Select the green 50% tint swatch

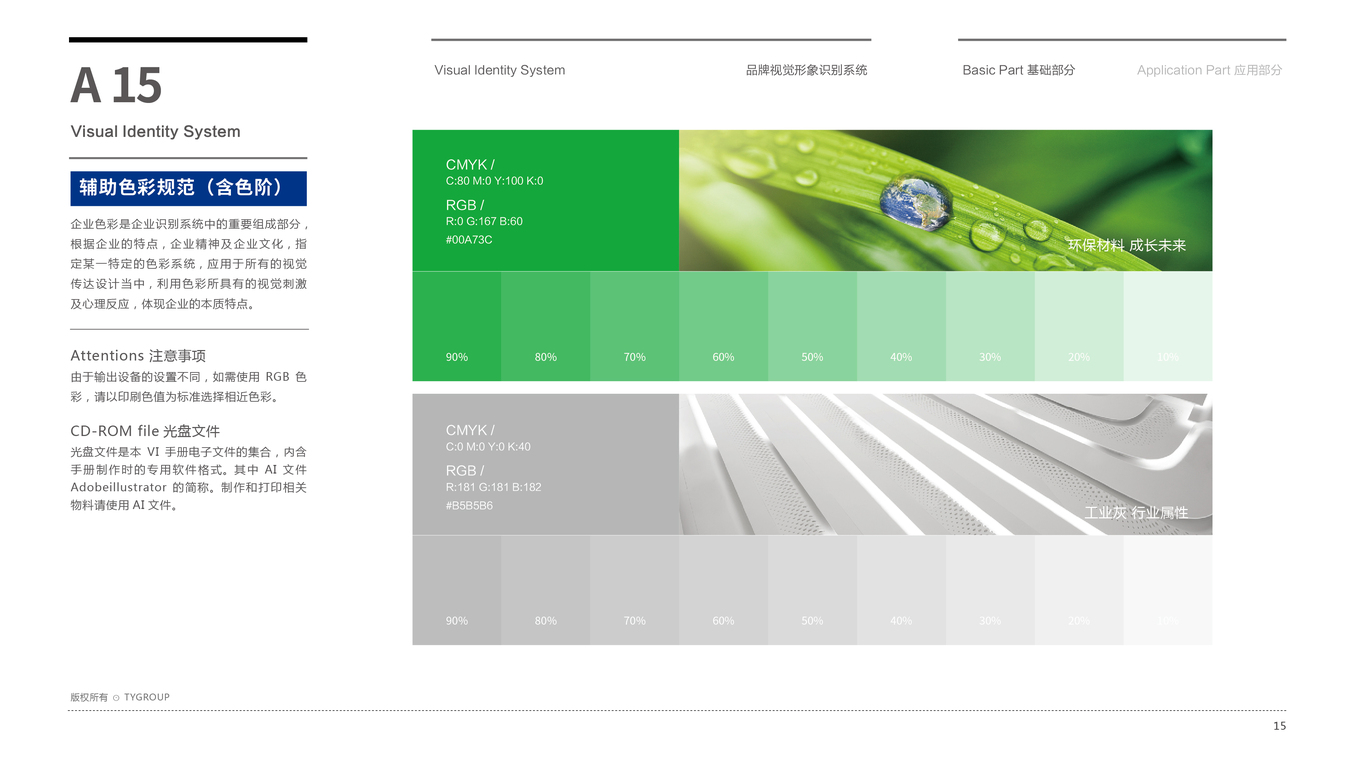point(812,326)
